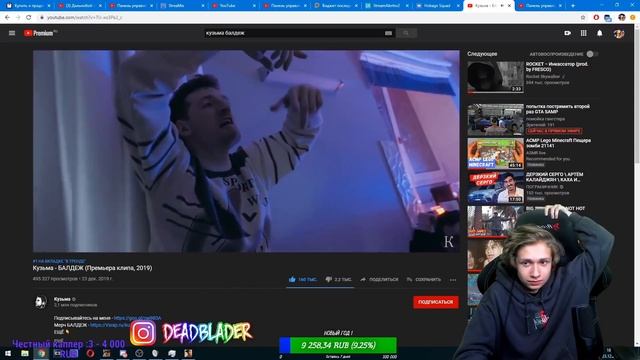Click the red Подписаться subscribe button

coord(436,302)
